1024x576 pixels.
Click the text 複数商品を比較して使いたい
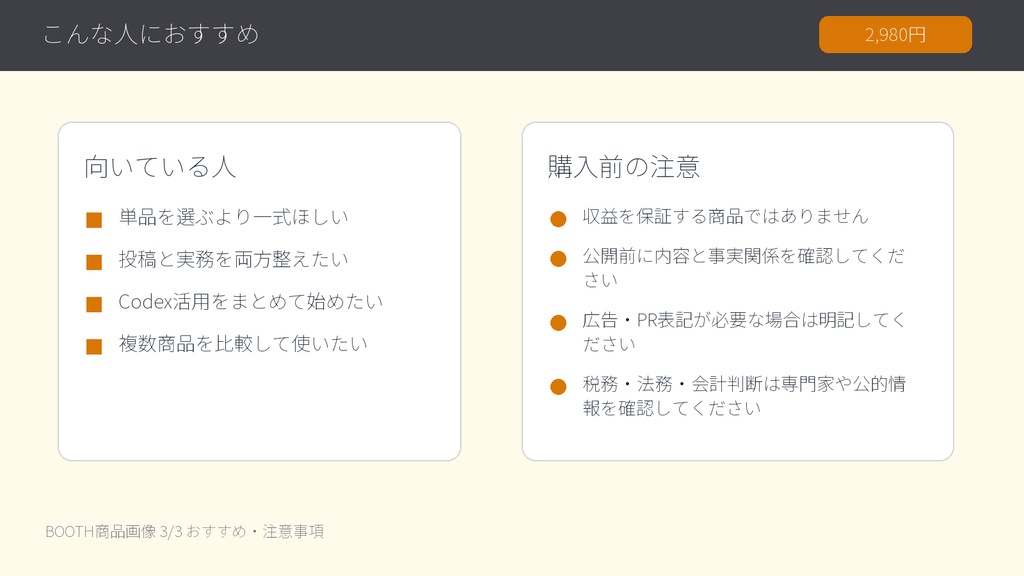point(243,344)
